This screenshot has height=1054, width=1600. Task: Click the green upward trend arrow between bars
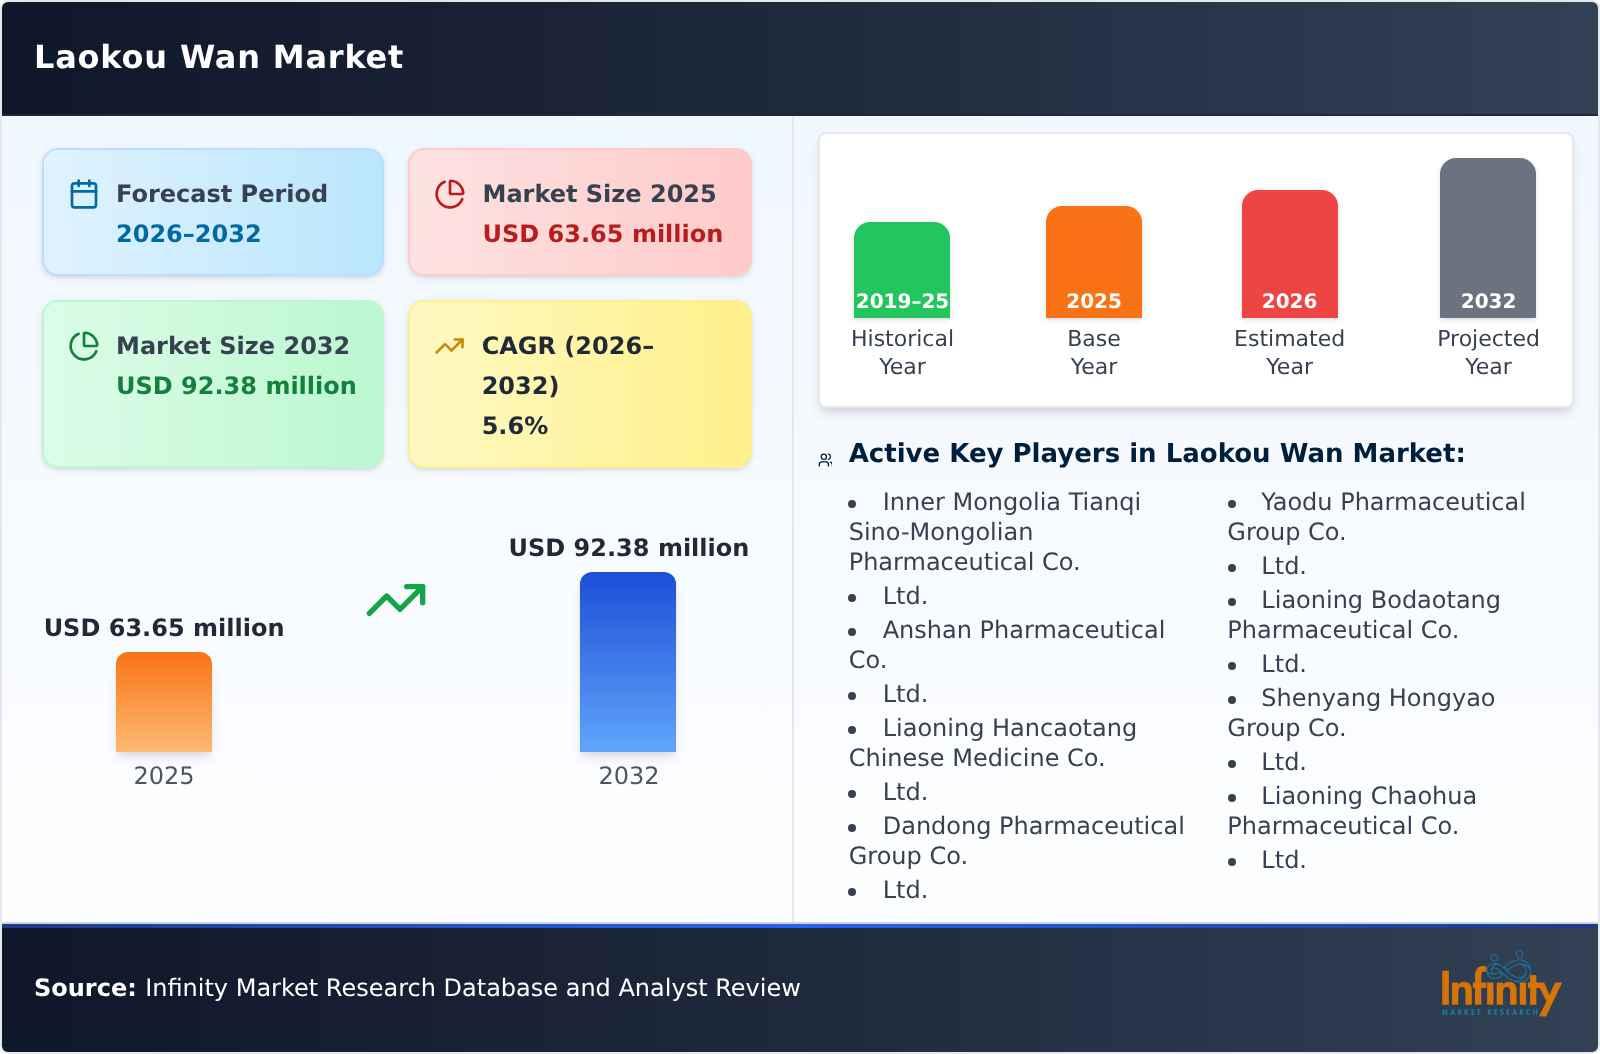coord(396,600)
